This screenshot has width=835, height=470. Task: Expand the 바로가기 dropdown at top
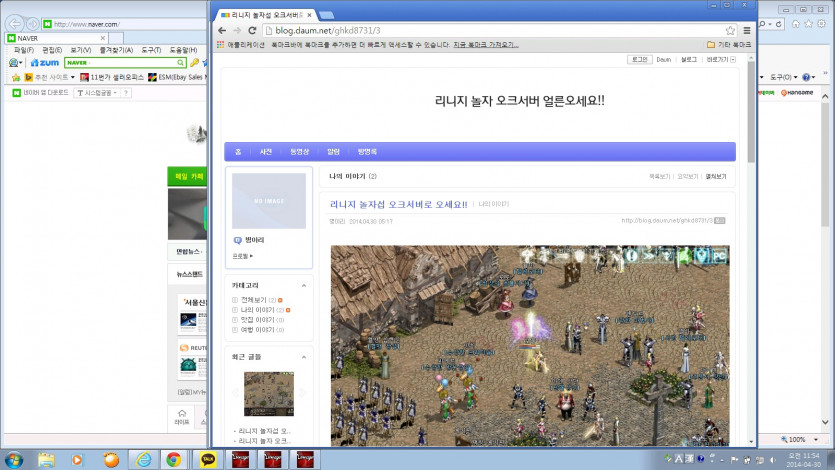[720, 60]
